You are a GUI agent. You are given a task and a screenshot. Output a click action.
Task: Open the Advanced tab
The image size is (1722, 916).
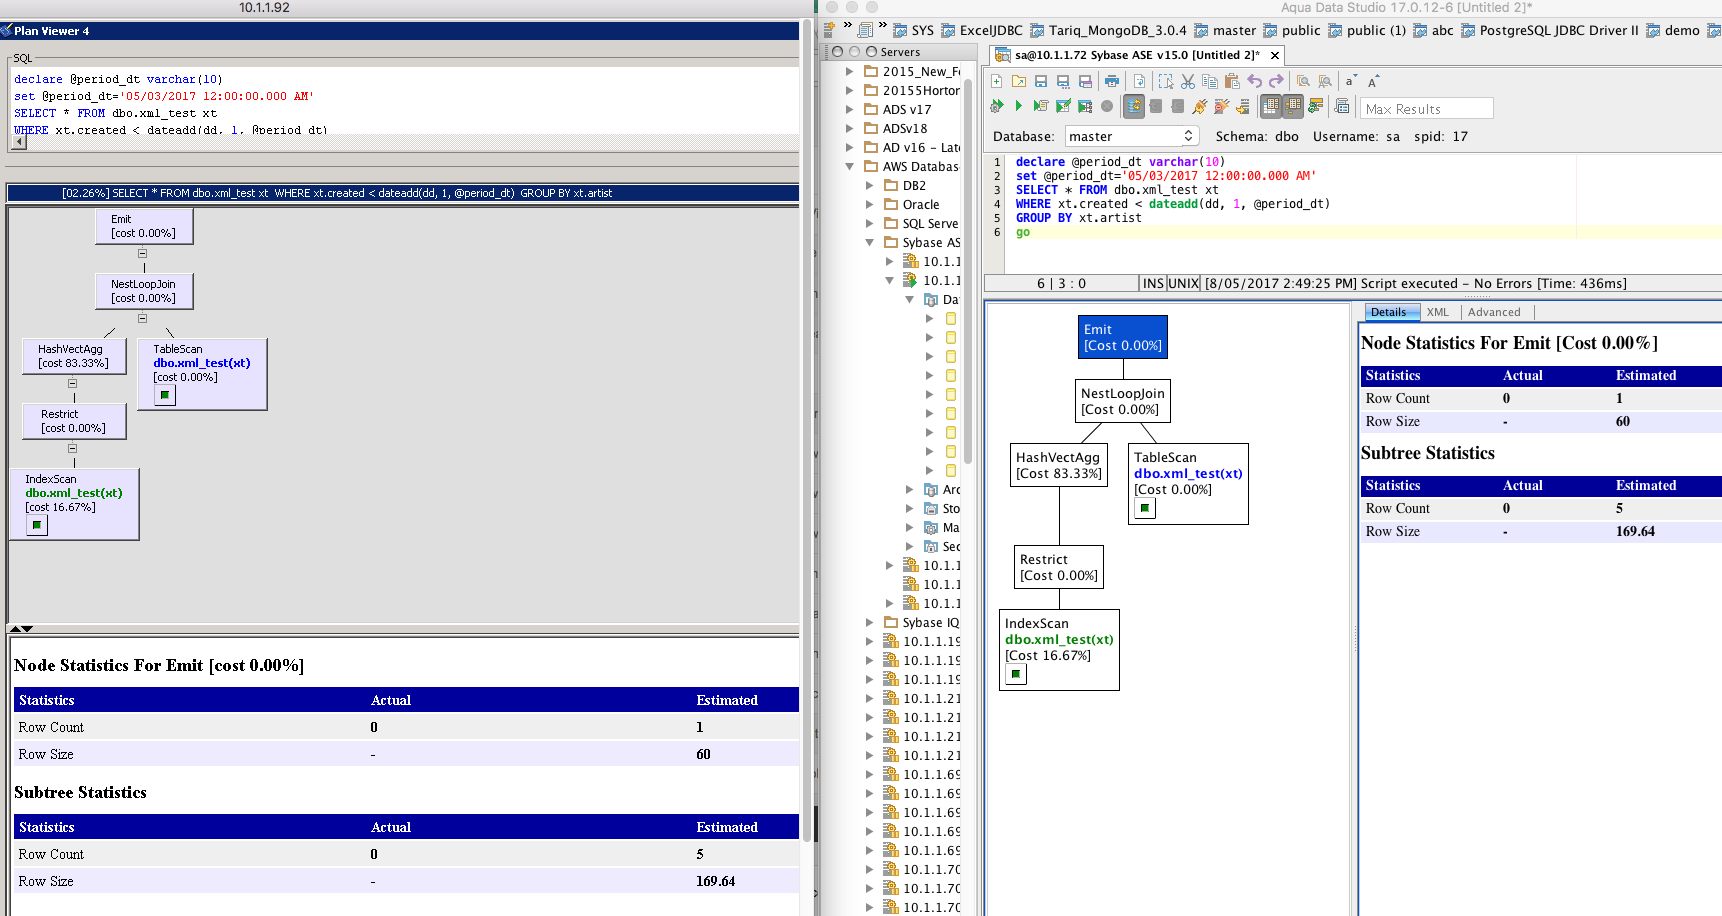1493,312
